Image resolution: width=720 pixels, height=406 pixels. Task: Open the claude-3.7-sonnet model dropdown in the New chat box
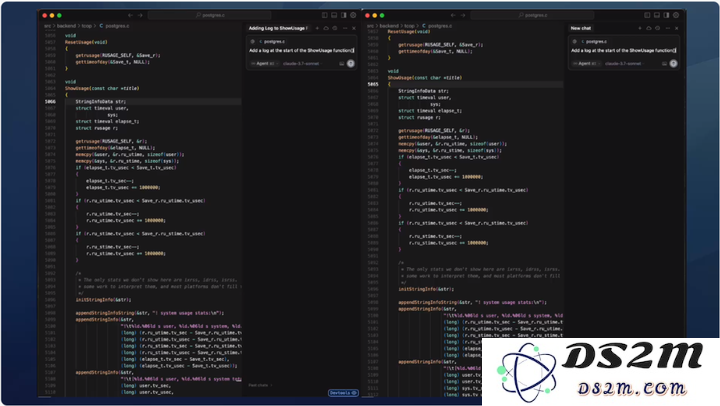624,63
